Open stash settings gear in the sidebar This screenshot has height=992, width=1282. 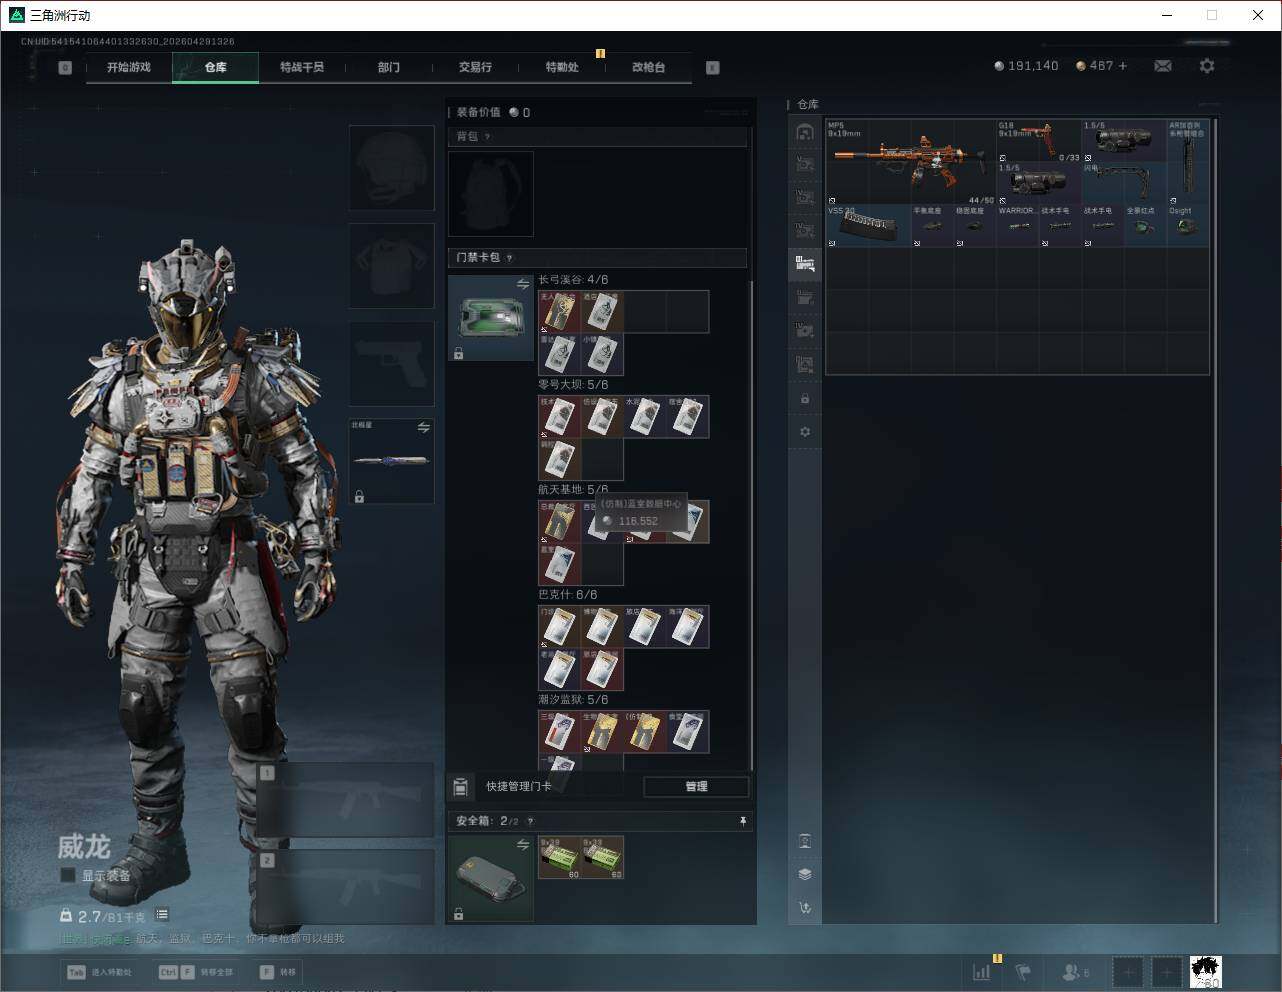pos(805,432)
